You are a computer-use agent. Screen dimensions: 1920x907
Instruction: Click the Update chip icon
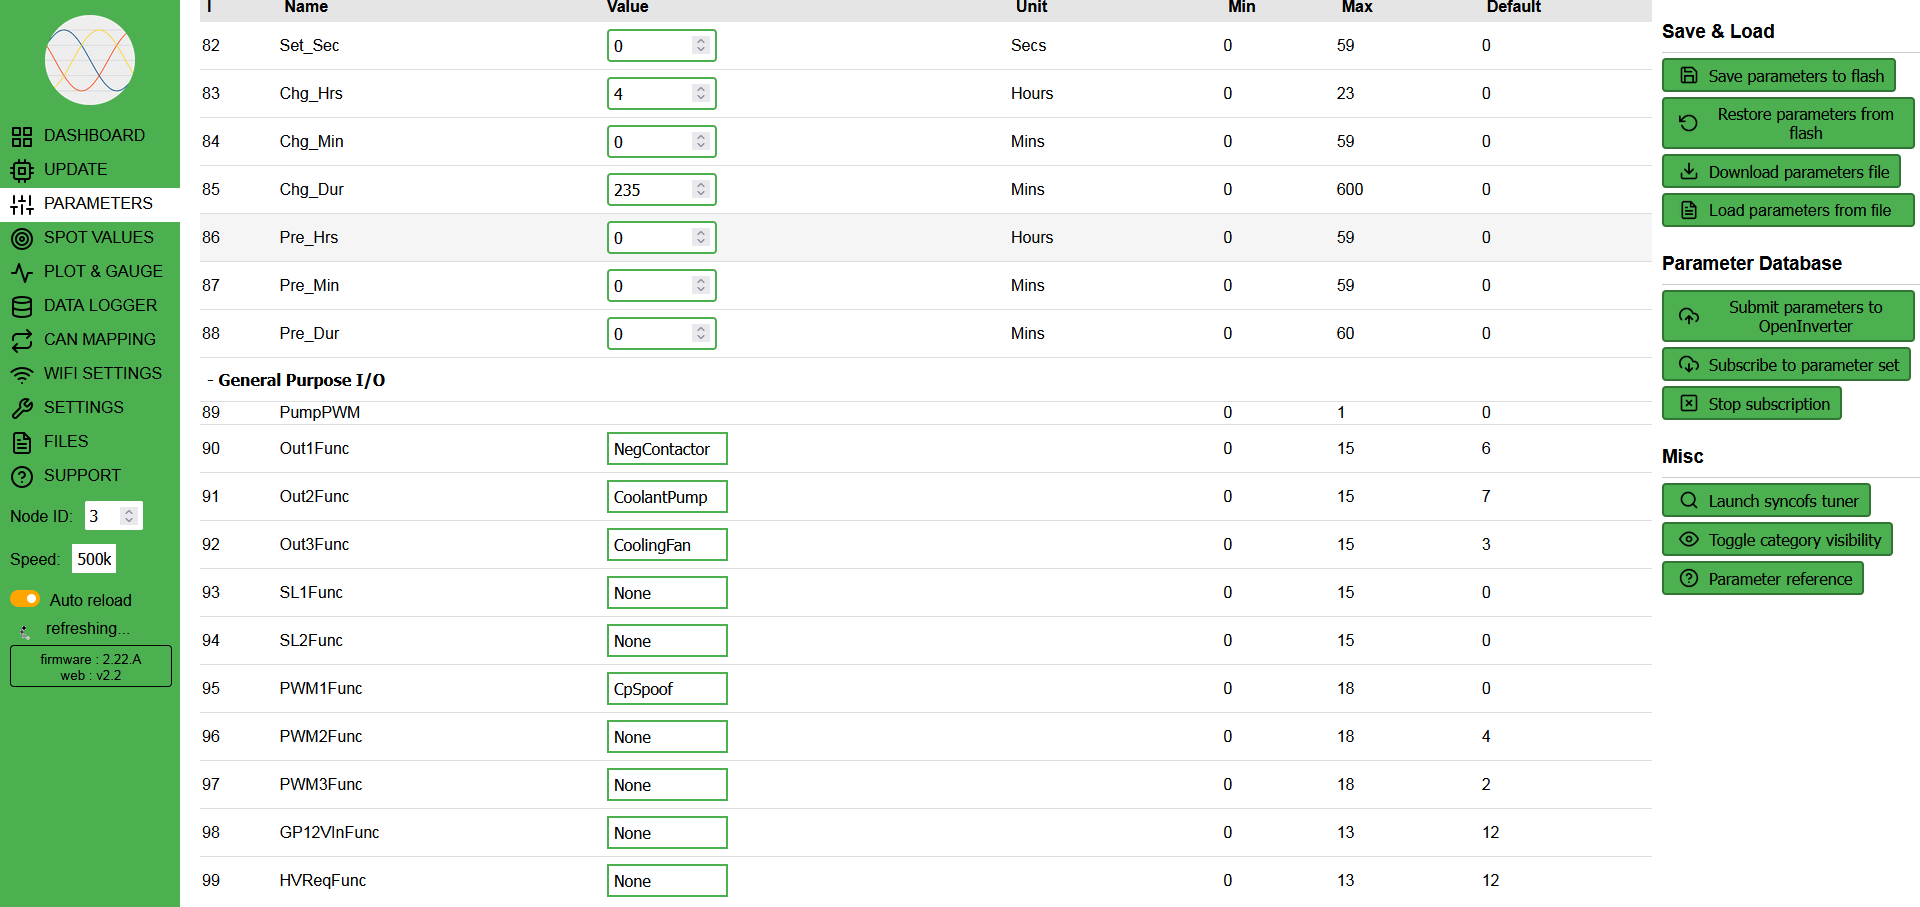coord(22,170)
